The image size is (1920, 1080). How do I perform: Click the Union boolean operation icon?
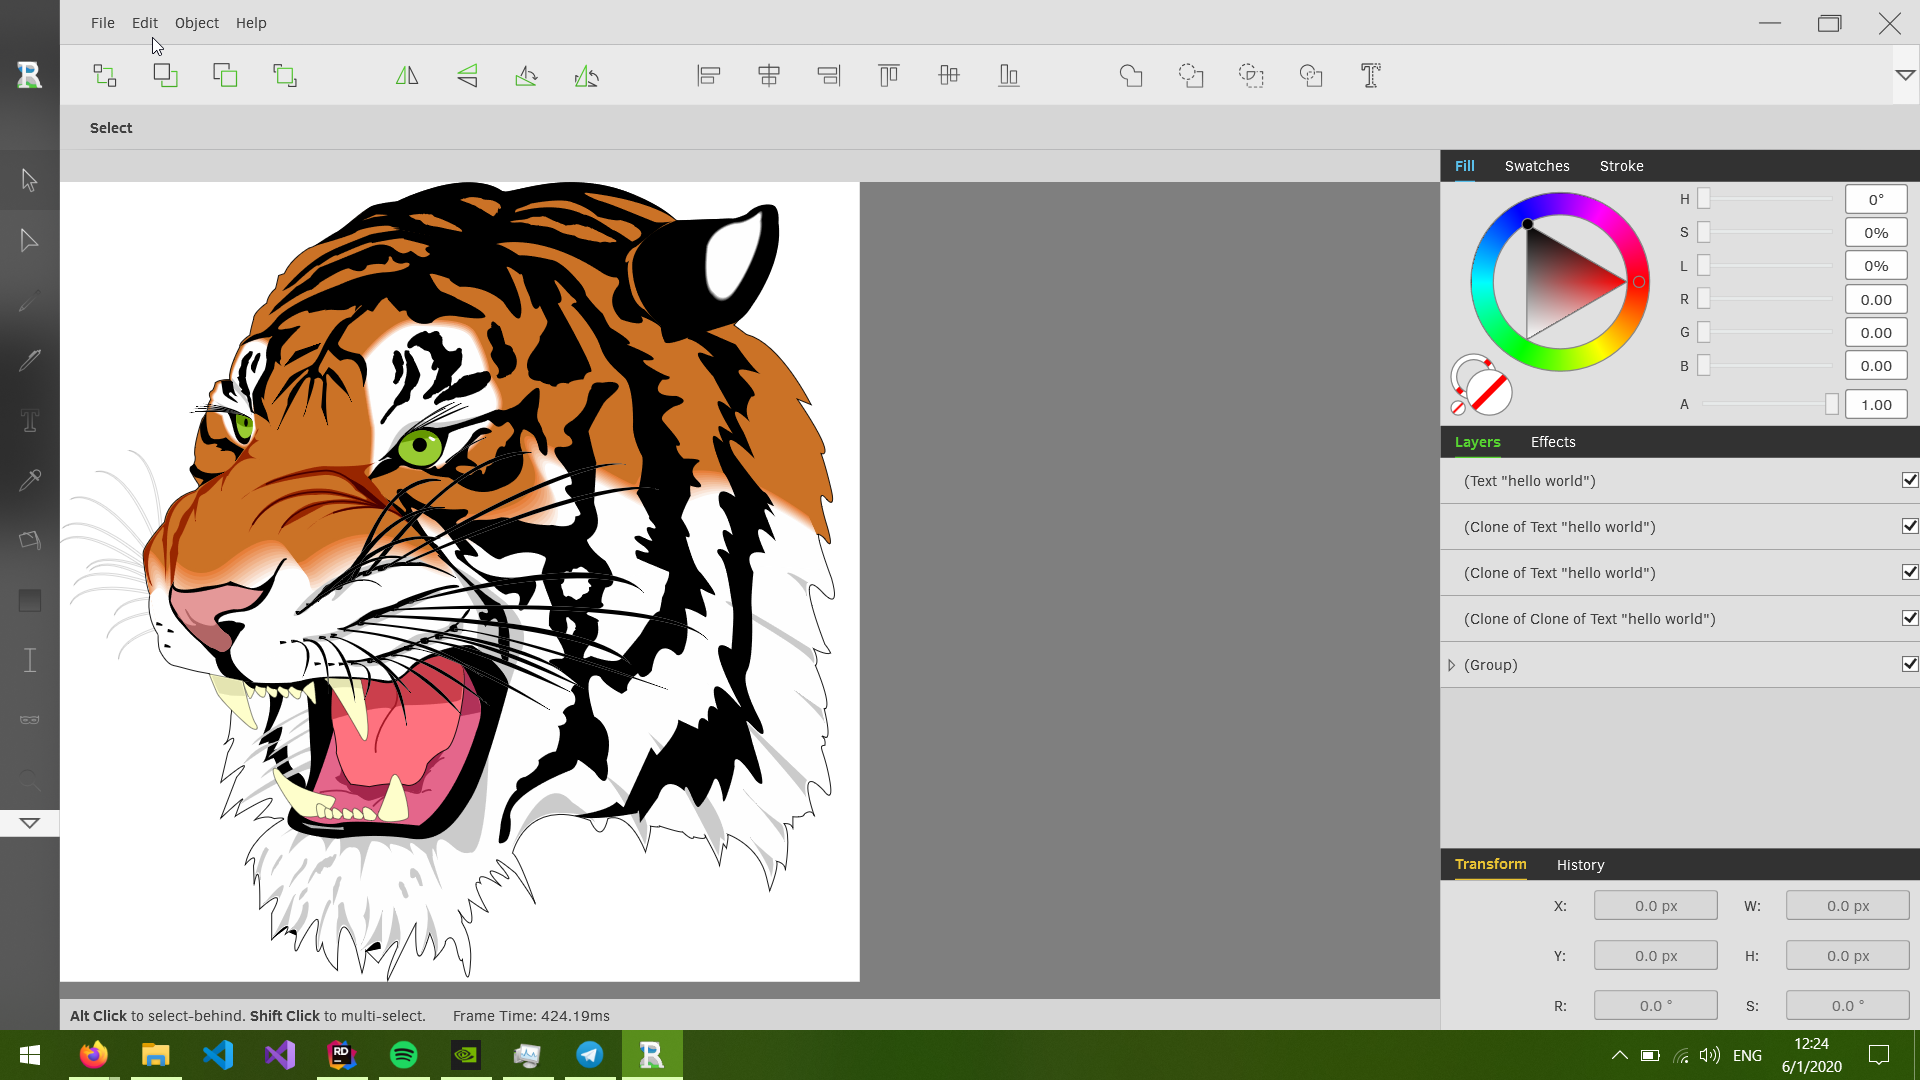click(1131, 76)
